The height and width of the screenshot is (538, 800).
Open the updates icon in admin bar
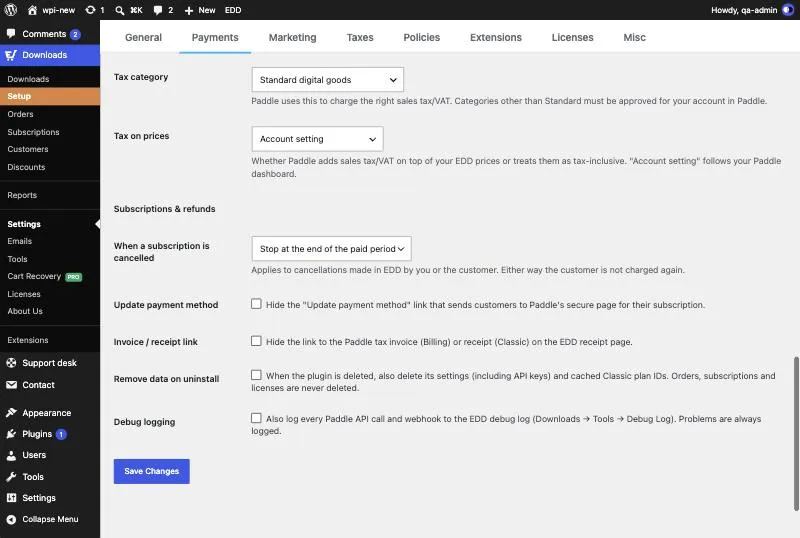90,10
